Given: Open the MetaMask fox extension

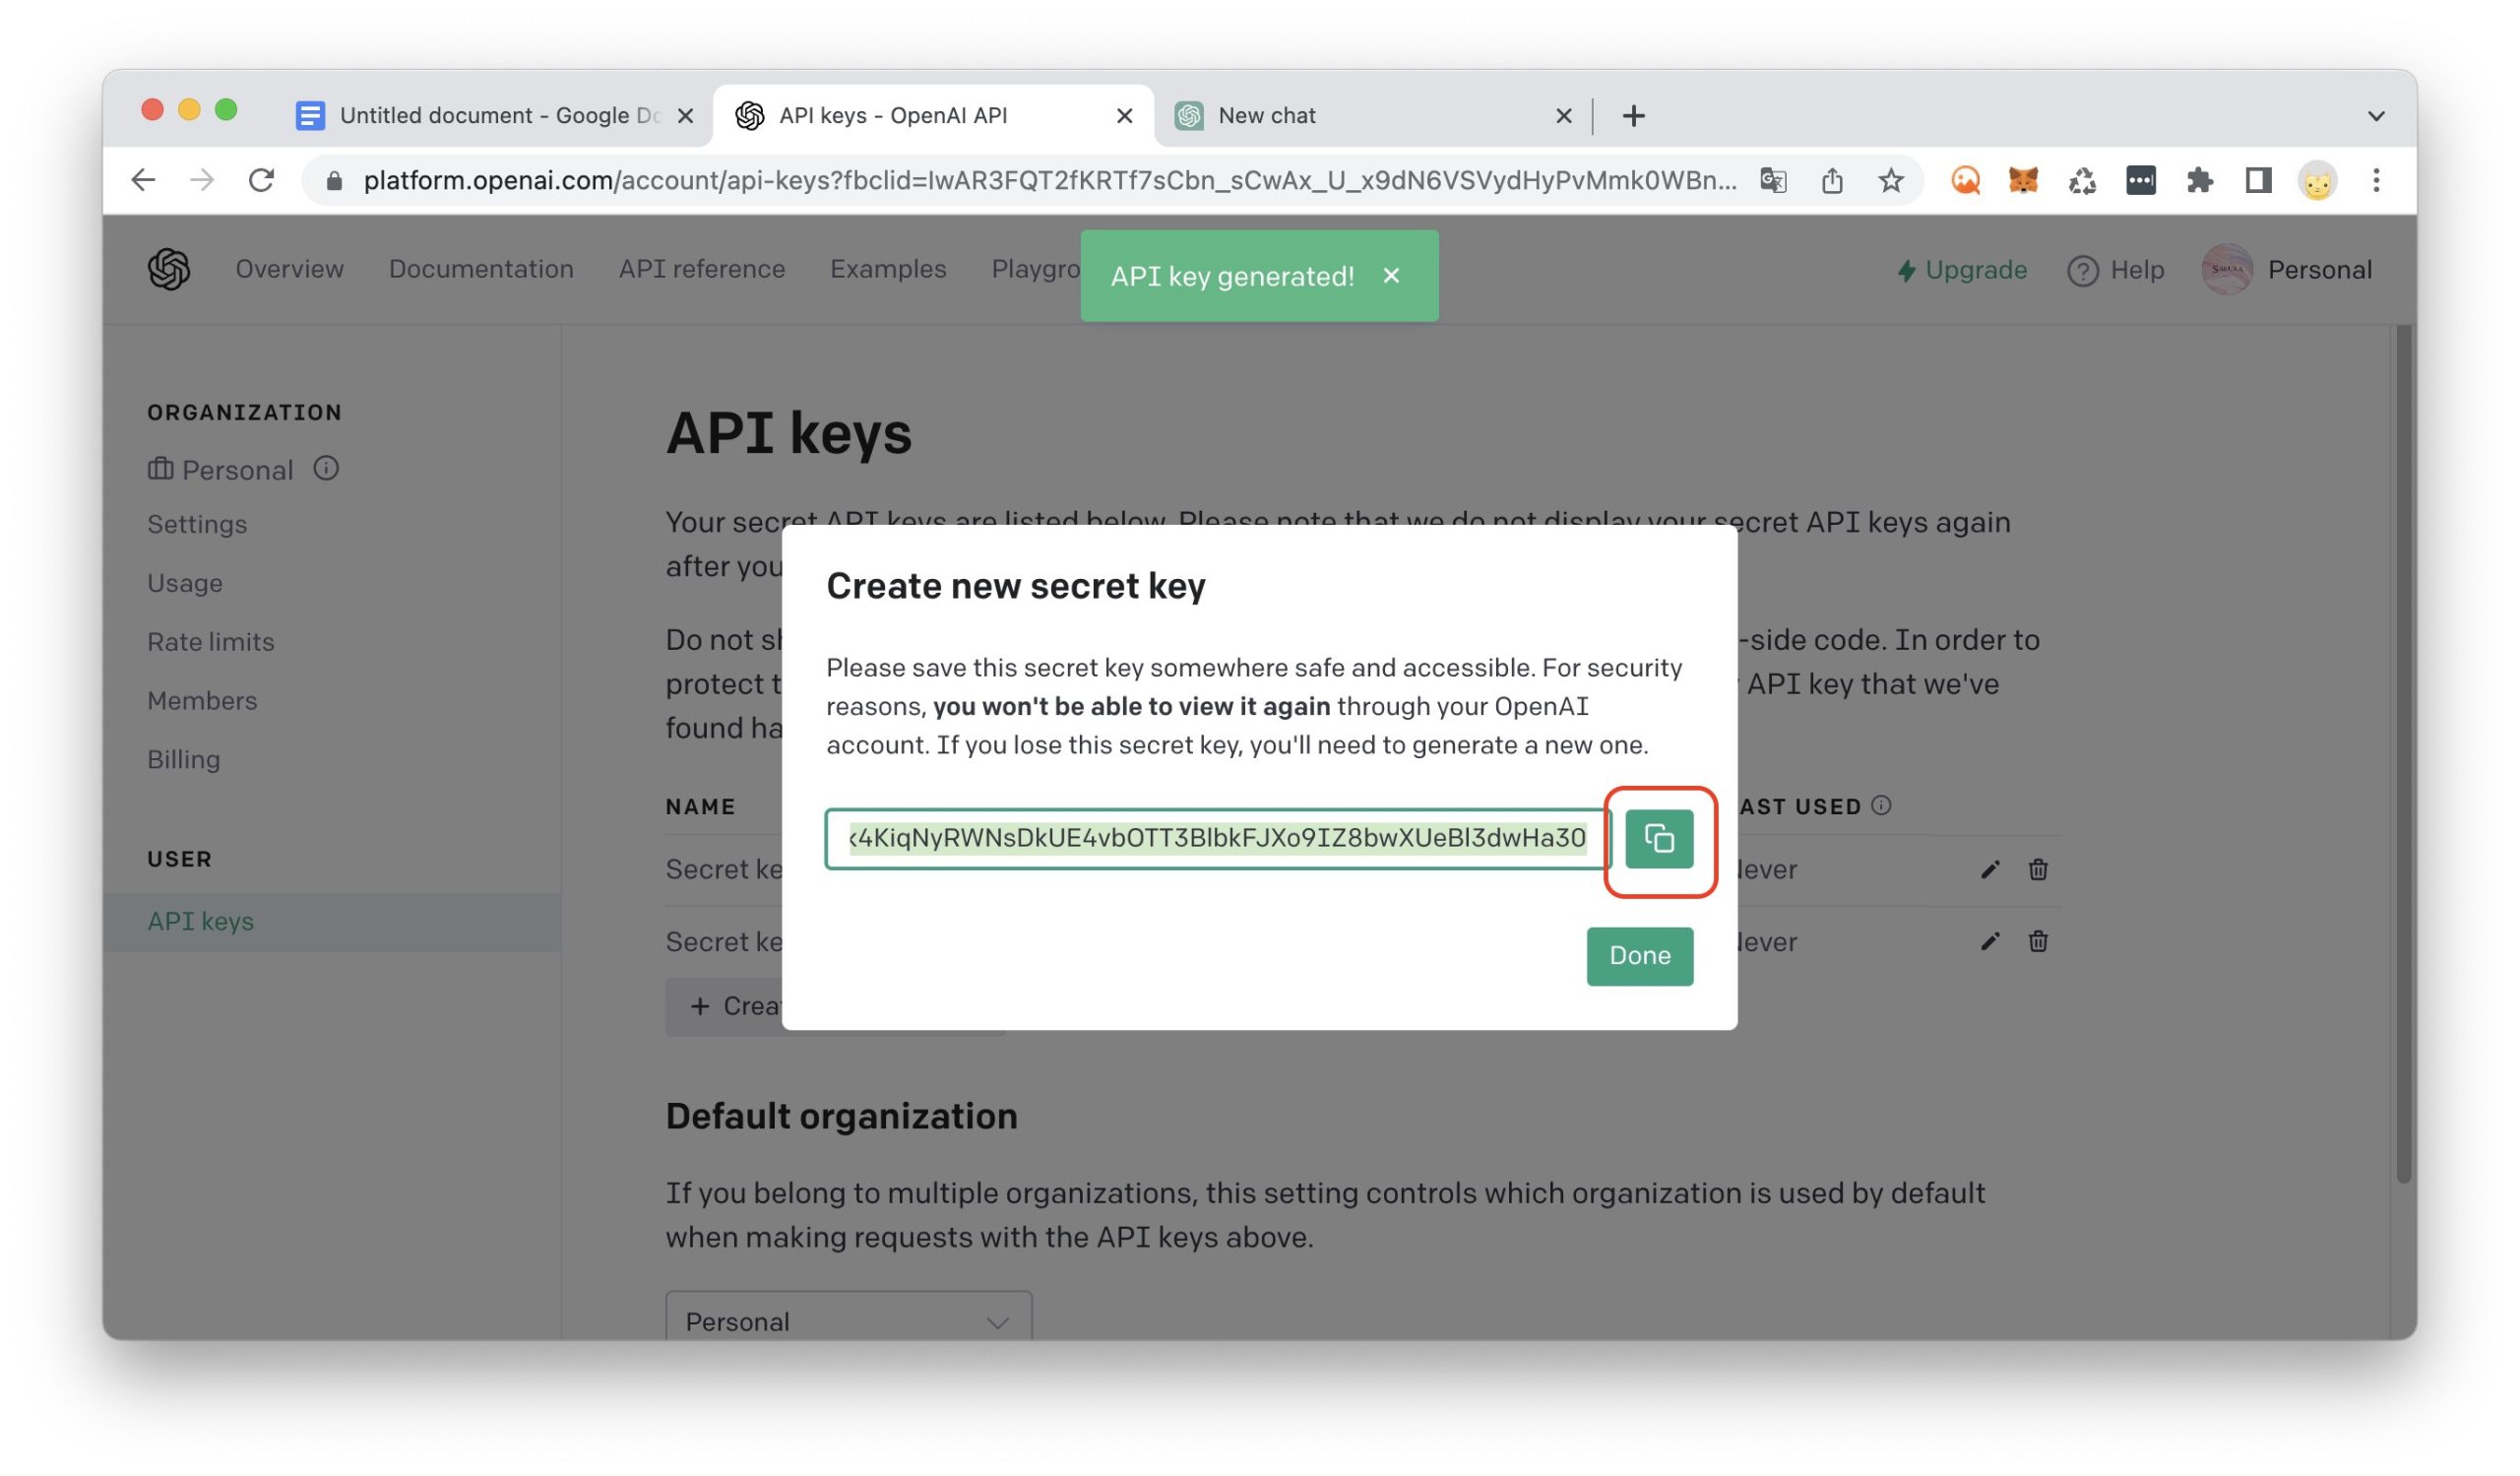Looking at the screenshot, I should click(2023, 180).
